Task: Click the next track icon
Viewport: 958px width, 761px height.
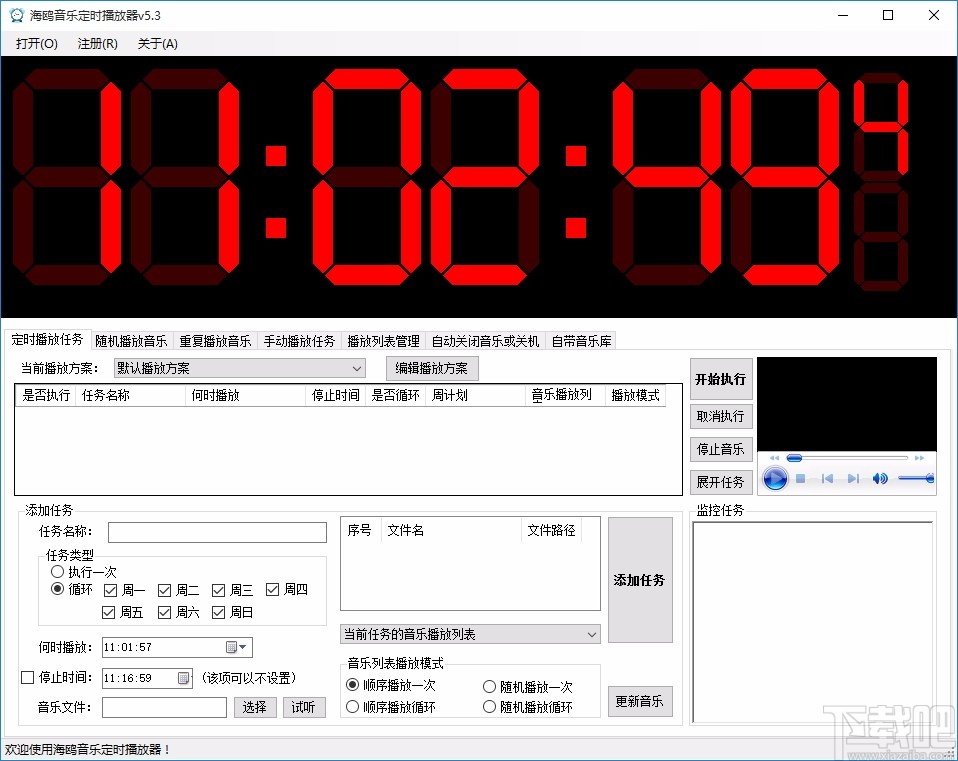Action: [x=854, y=478]
